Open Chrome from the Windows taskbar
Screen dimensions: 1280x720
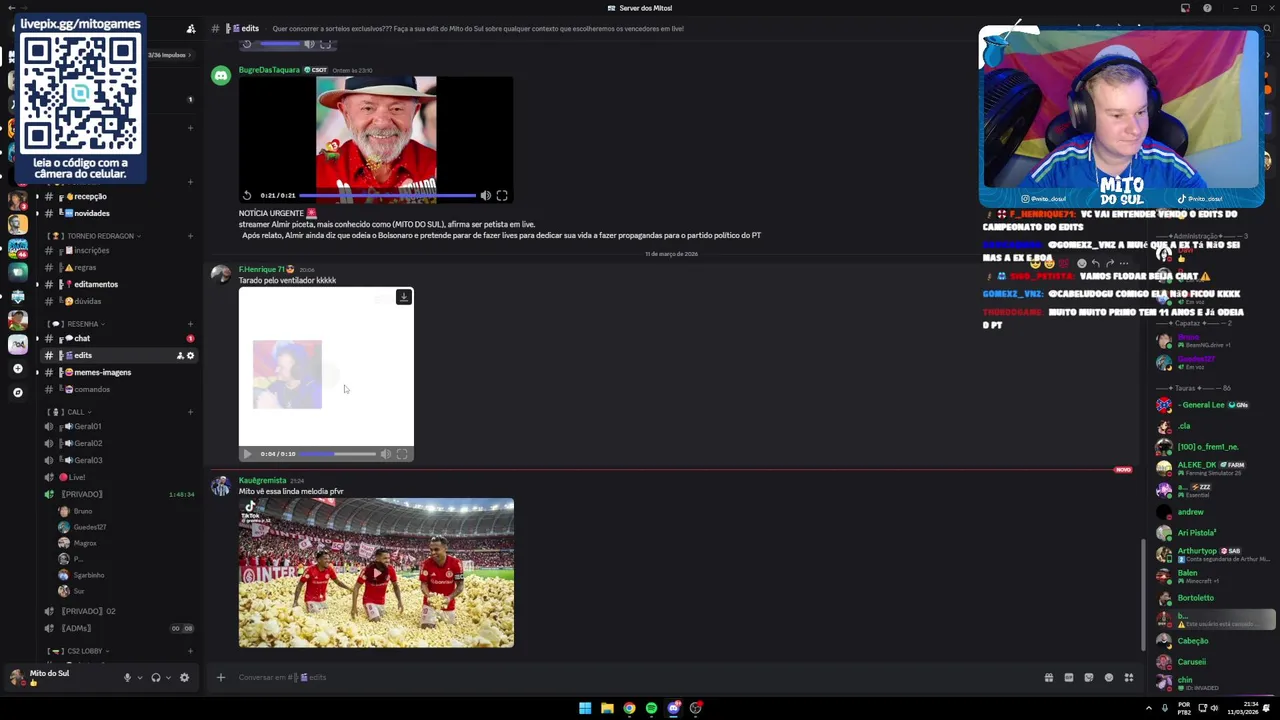629,708
